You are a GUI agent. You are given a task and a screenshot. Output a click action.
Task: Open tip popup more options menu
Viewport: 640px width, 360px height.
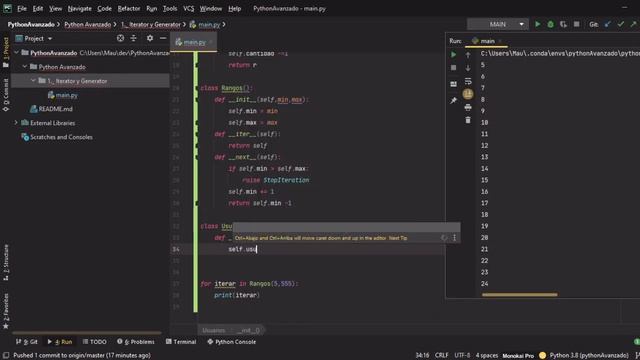point(454,238)
